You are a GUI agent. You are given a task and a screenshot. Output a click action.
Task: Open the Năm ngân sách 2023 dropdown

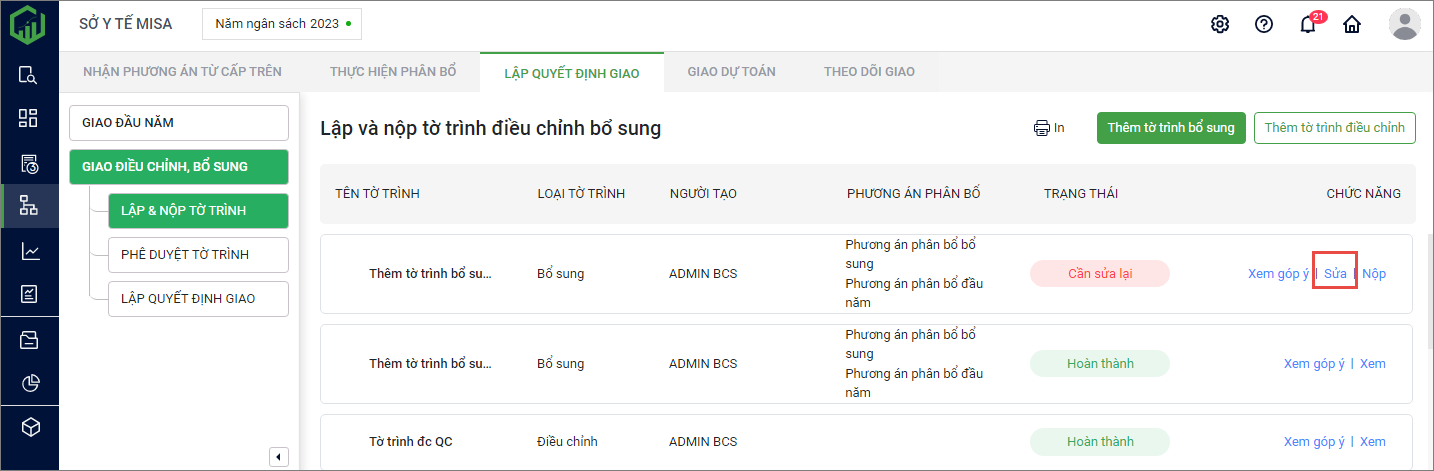(282, 24)
